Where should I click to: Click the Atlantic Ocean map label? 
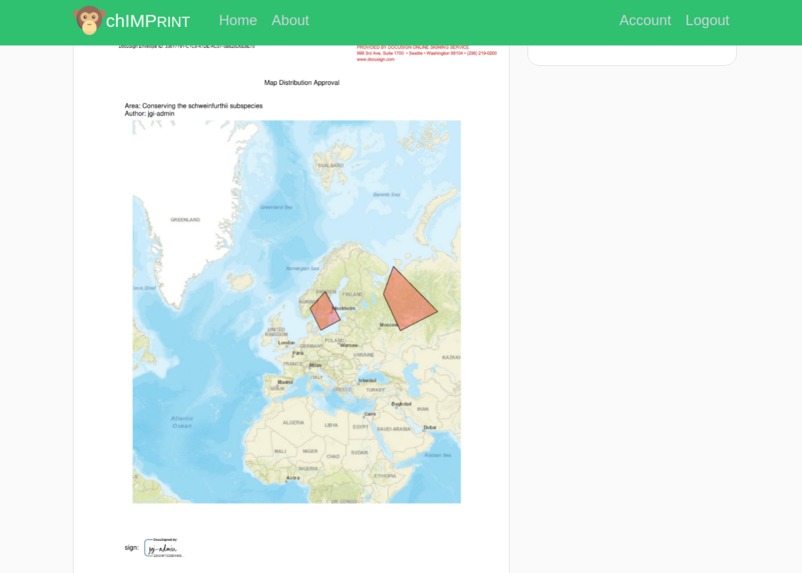[182, 422]
